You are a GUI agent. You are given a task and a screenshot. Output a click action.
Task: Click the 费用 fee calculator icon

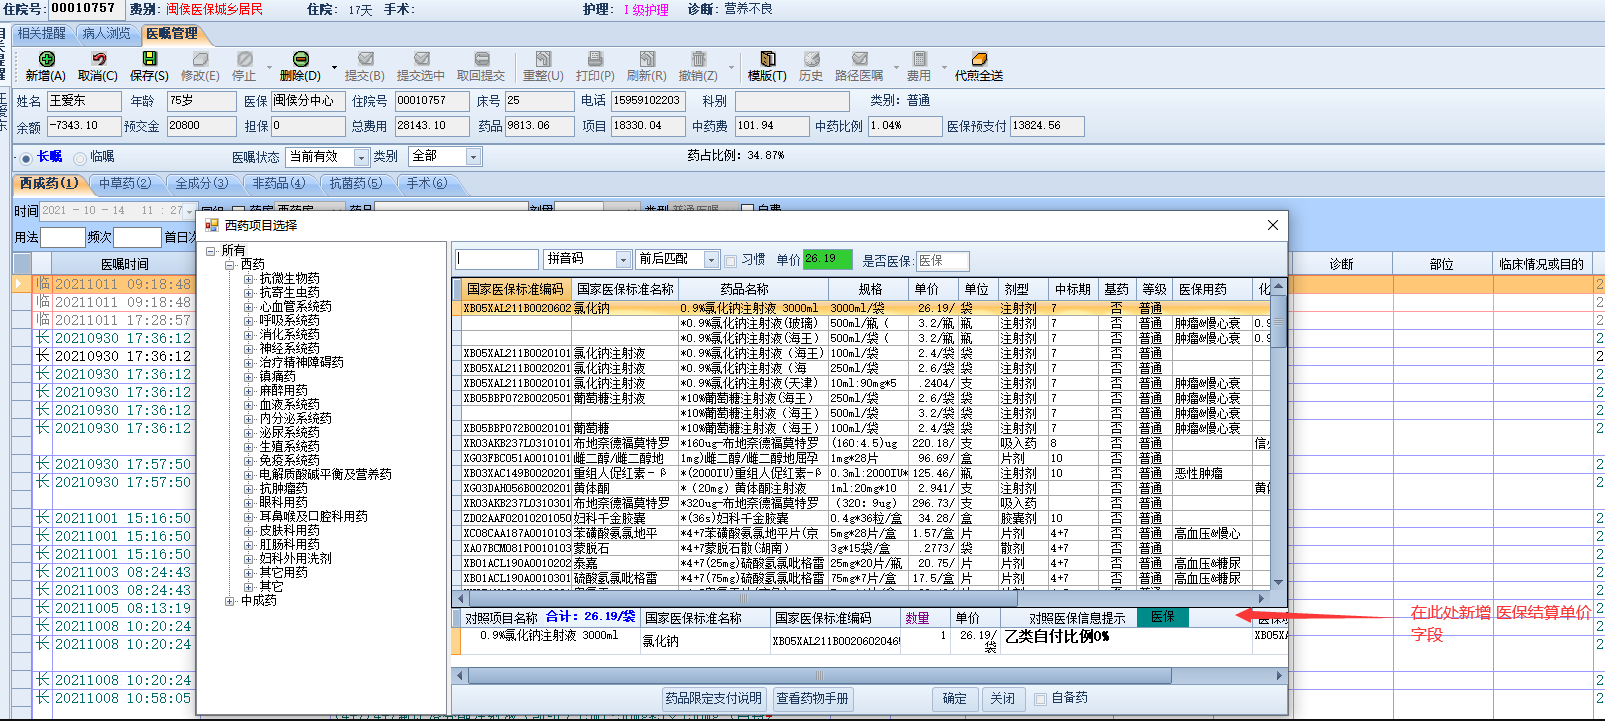(x=919, y=60)
